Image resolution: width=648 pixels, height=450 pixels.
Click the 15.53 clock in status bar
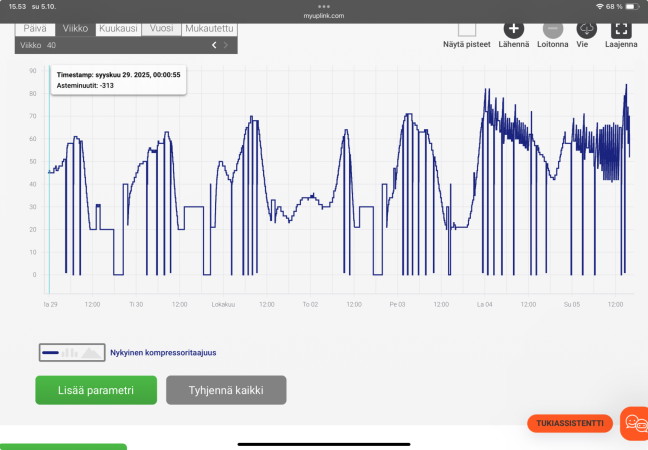pyautogui.click(x=17, y=7)
